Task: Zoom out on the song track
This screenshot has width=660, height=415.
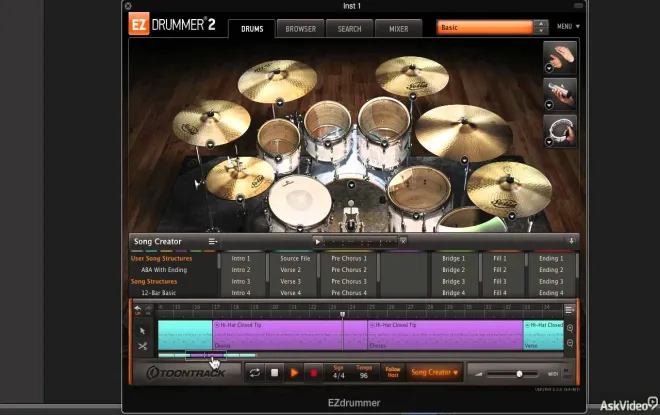Action: pyautogui.click(x=570, y=343)
